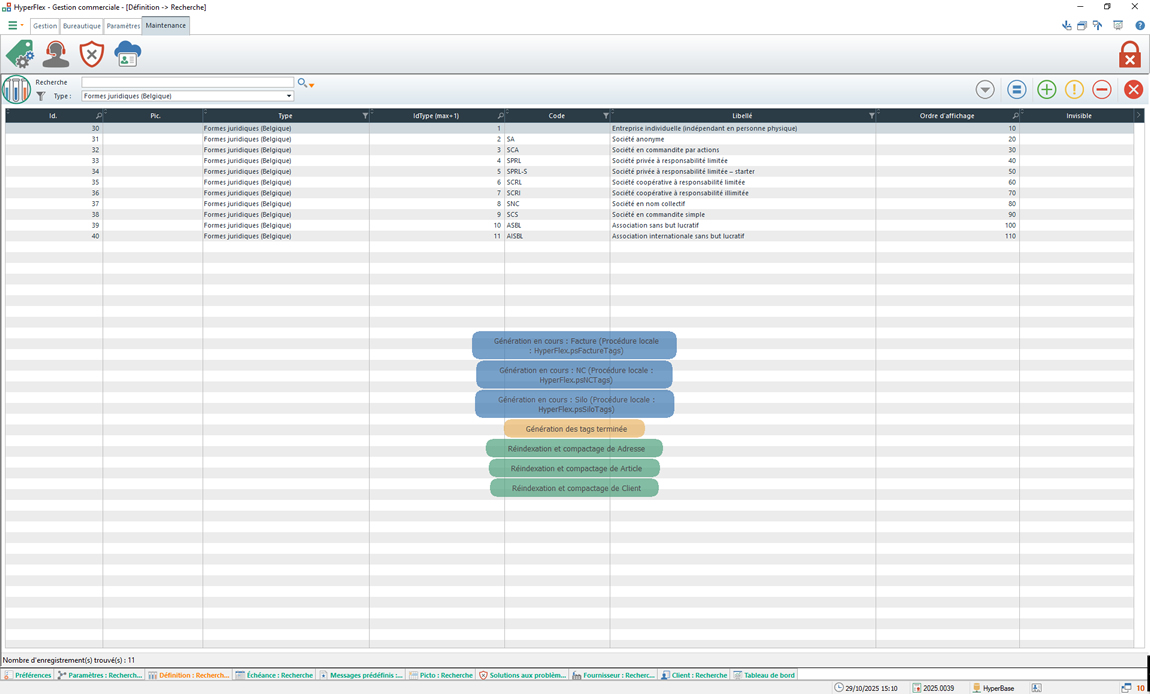This screenshot has height=694, width=1150.
Task: Delete record using red minus button
Action: [x=1101, y=90]
